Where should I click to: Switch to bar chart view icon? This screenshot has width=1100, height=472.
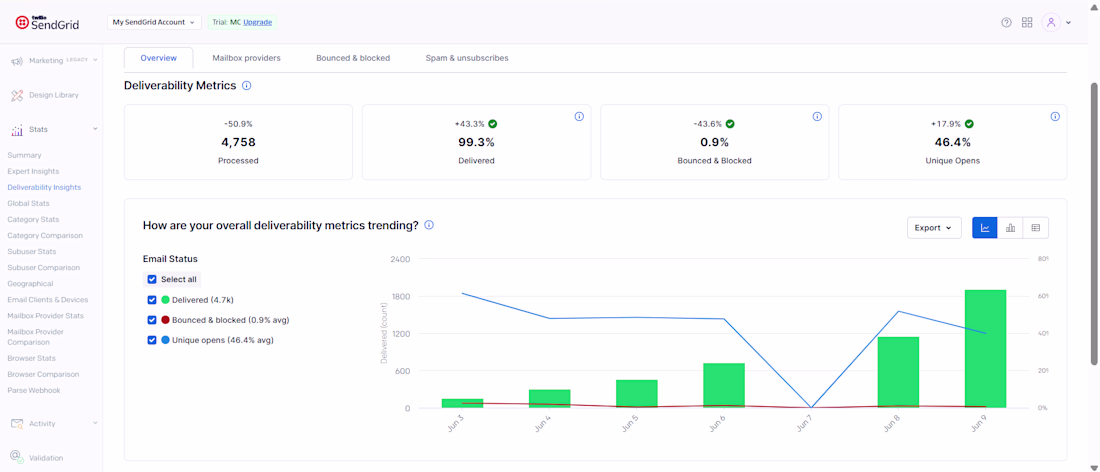click(x=1010, y=228)
